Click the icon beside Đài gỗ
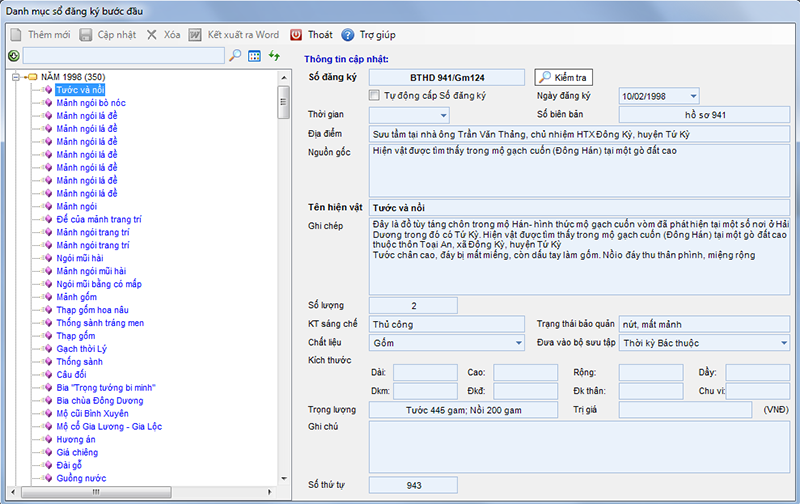 48,465
